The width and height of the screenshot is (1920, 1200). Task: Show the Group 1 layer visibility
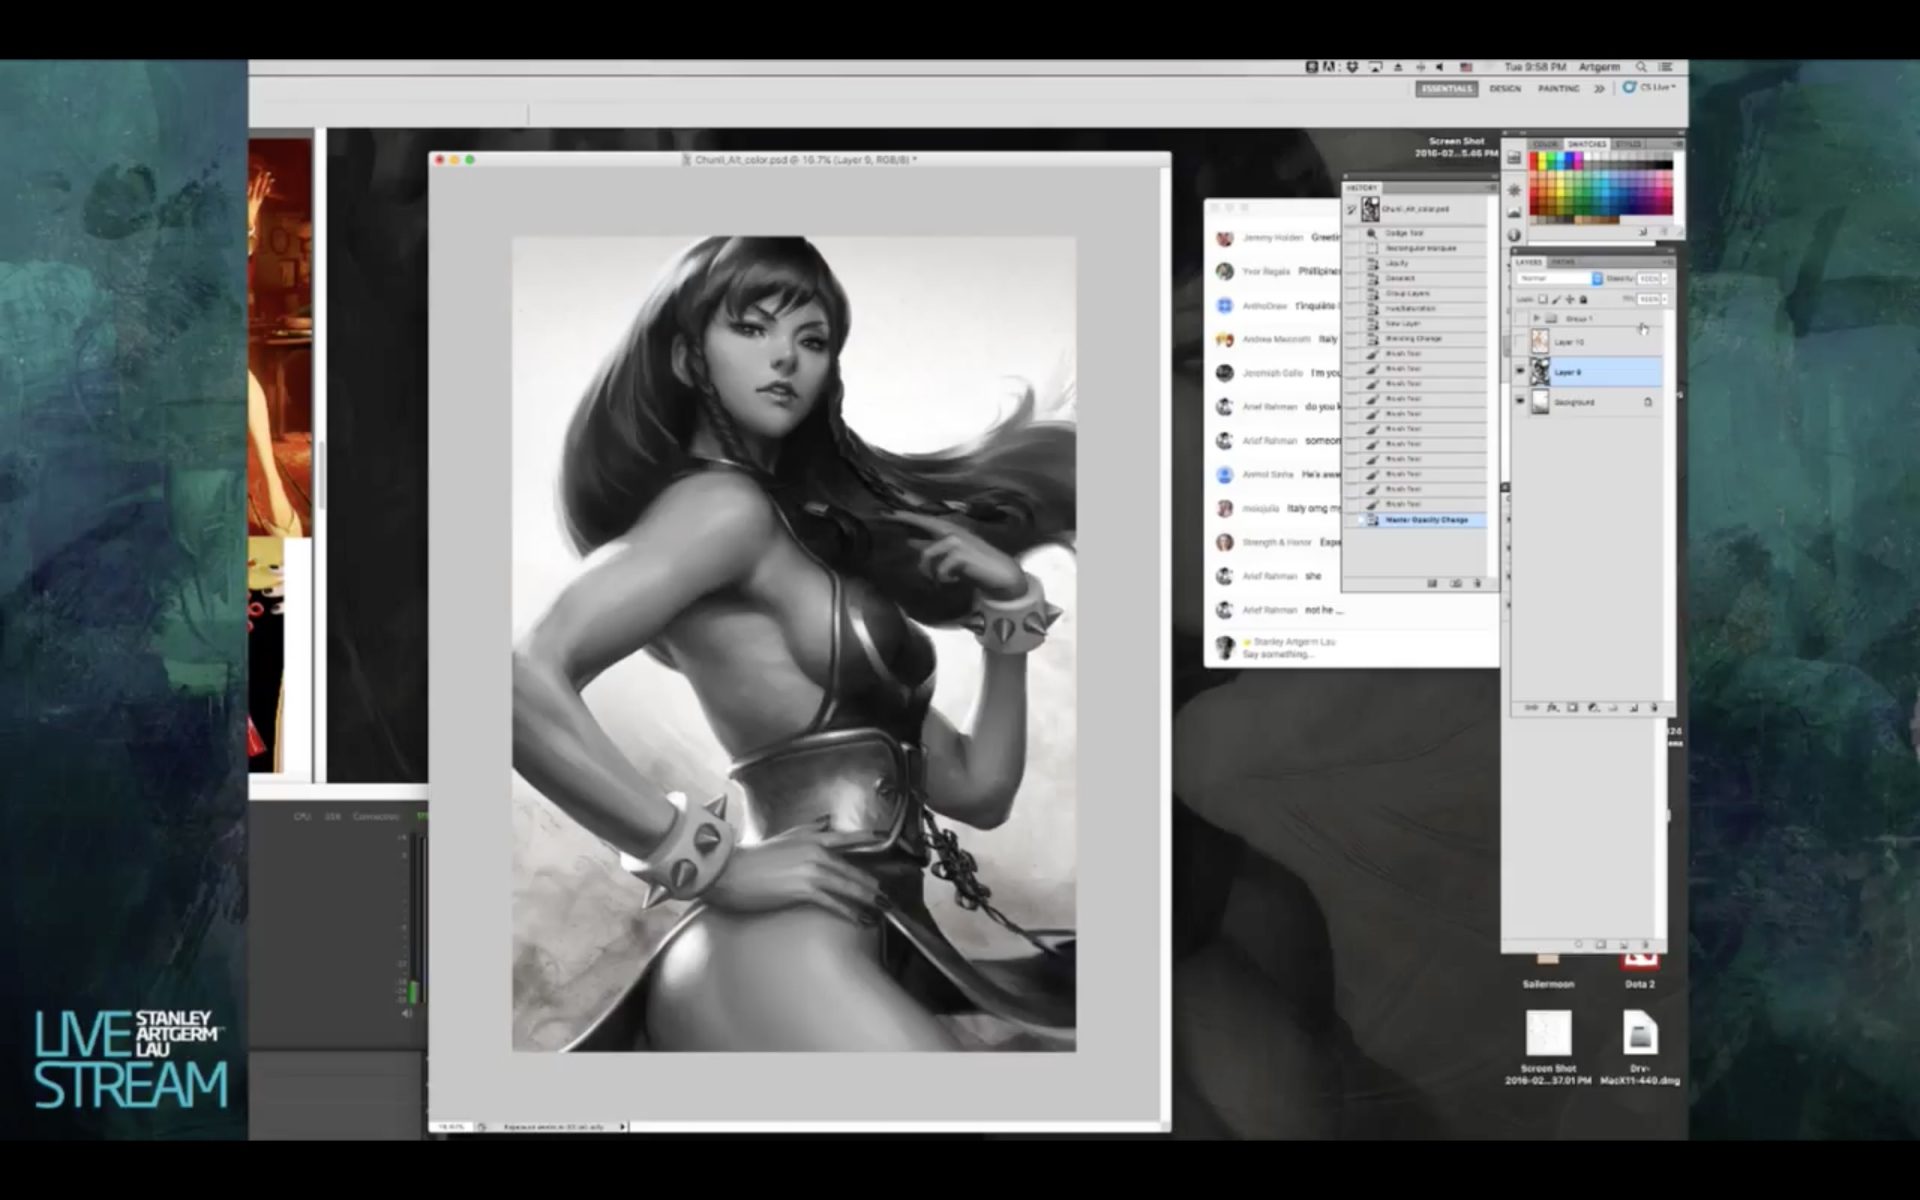pyautogui.click(x=1521, y=318)
